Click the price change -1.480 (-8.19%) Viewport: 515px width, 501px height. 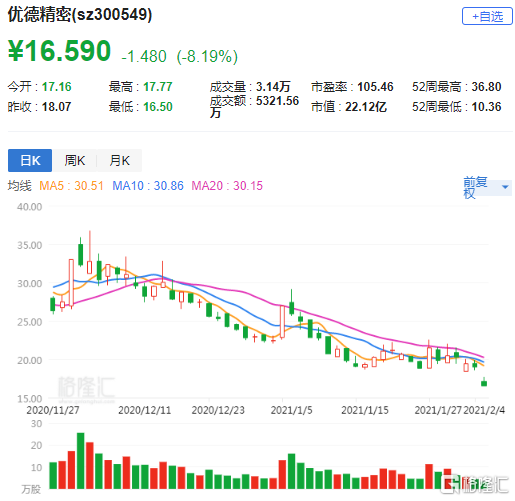180,56
